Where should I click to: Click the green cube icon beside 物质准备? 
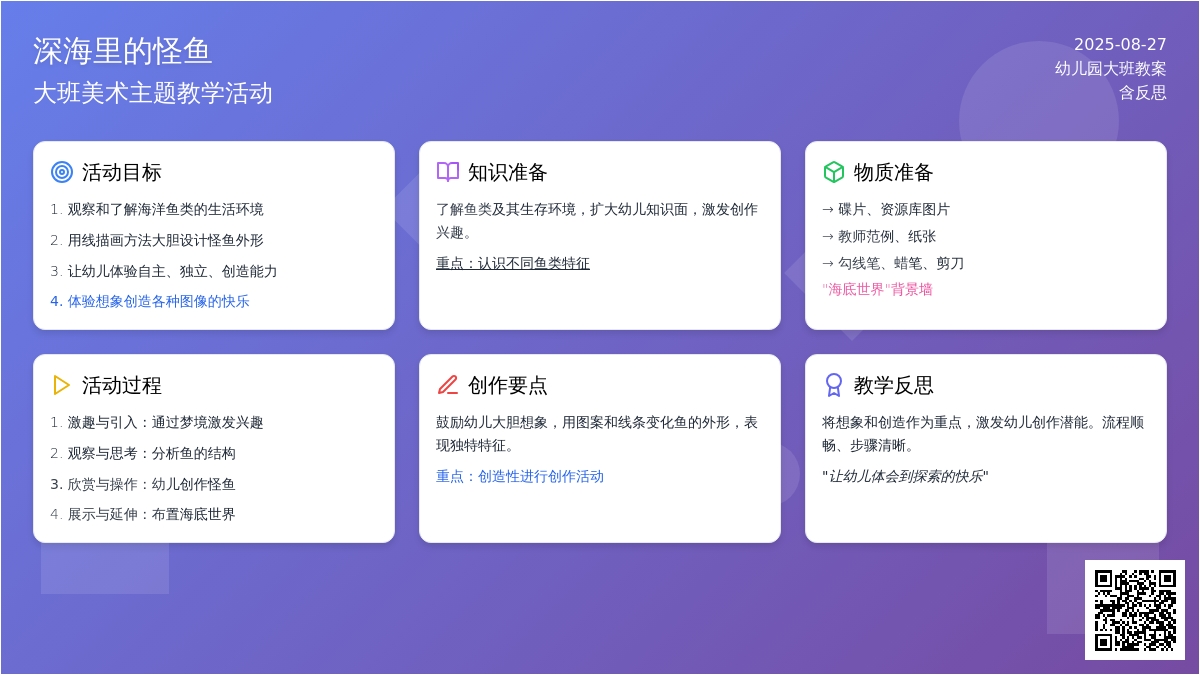(834, 172)
